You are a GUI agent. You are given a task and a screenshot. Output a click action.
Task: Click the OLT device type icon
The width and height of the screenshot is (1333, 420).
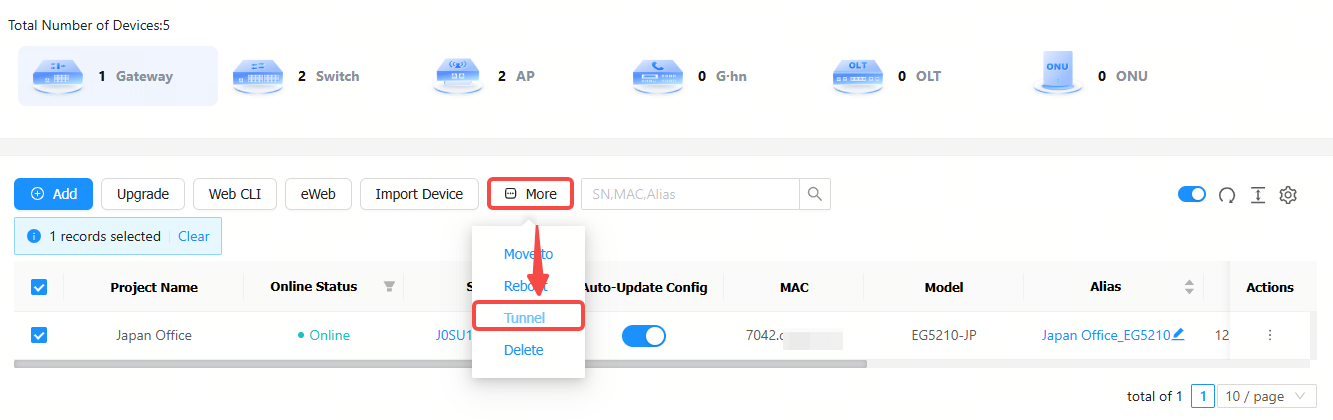click(x=859, y=76)
